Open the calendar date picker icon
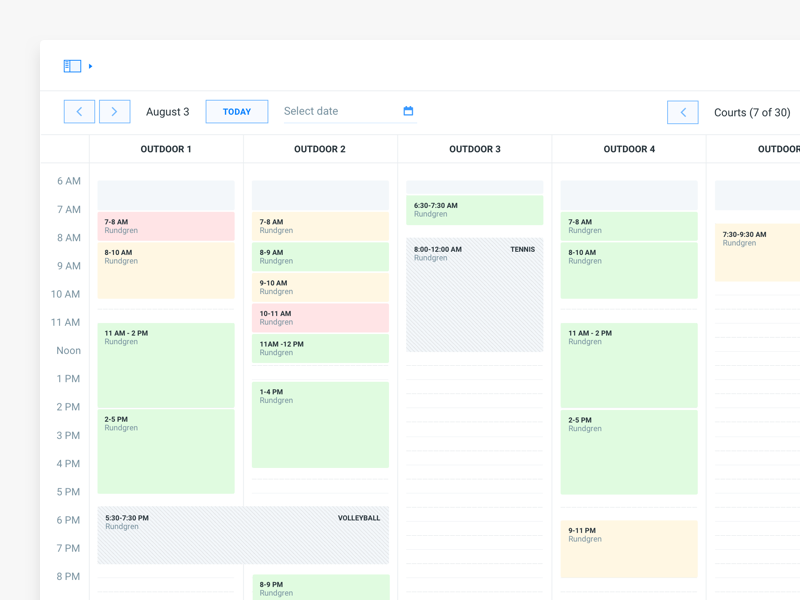800x600 pixels. [x=408, y=111]
